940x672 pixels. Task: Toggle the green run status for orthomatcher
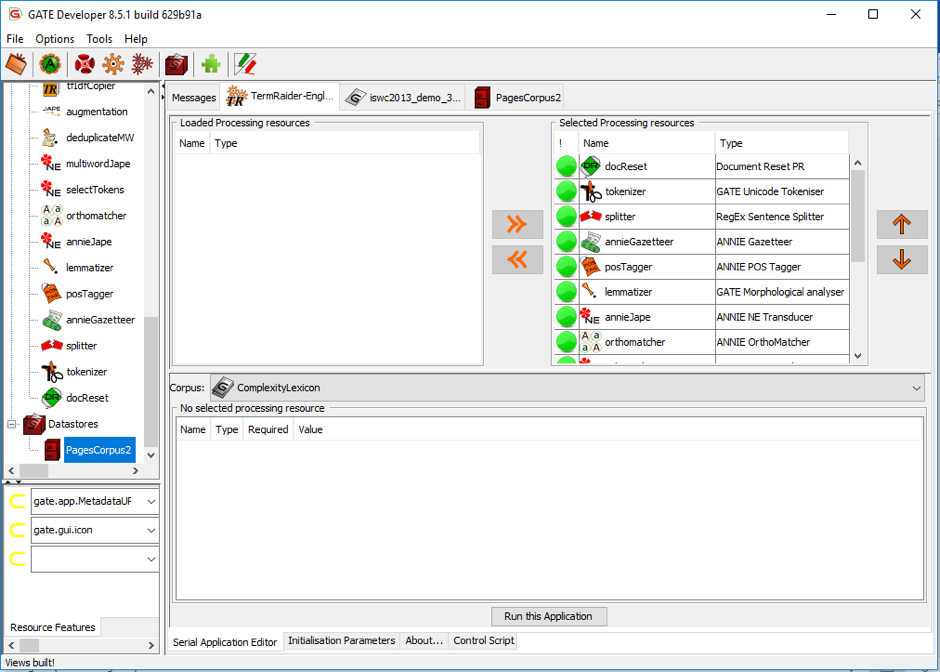click(x=566, y=342)
